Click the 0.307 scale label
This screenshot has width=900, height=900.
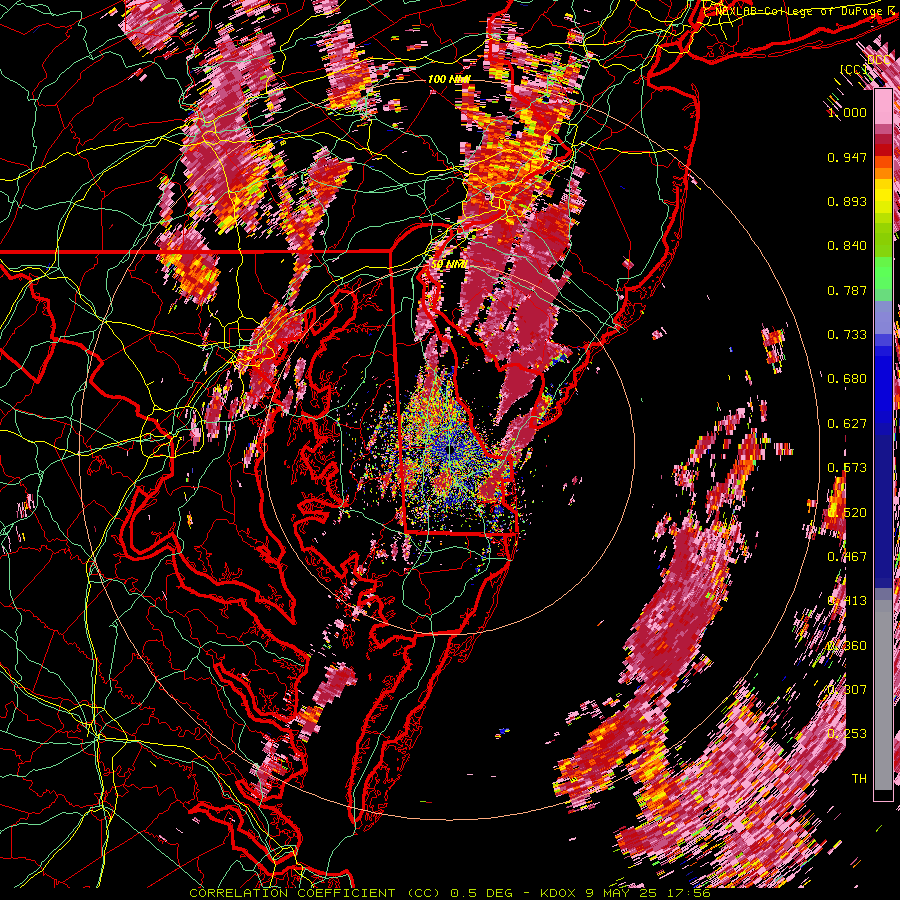click(x=847, y=689)
